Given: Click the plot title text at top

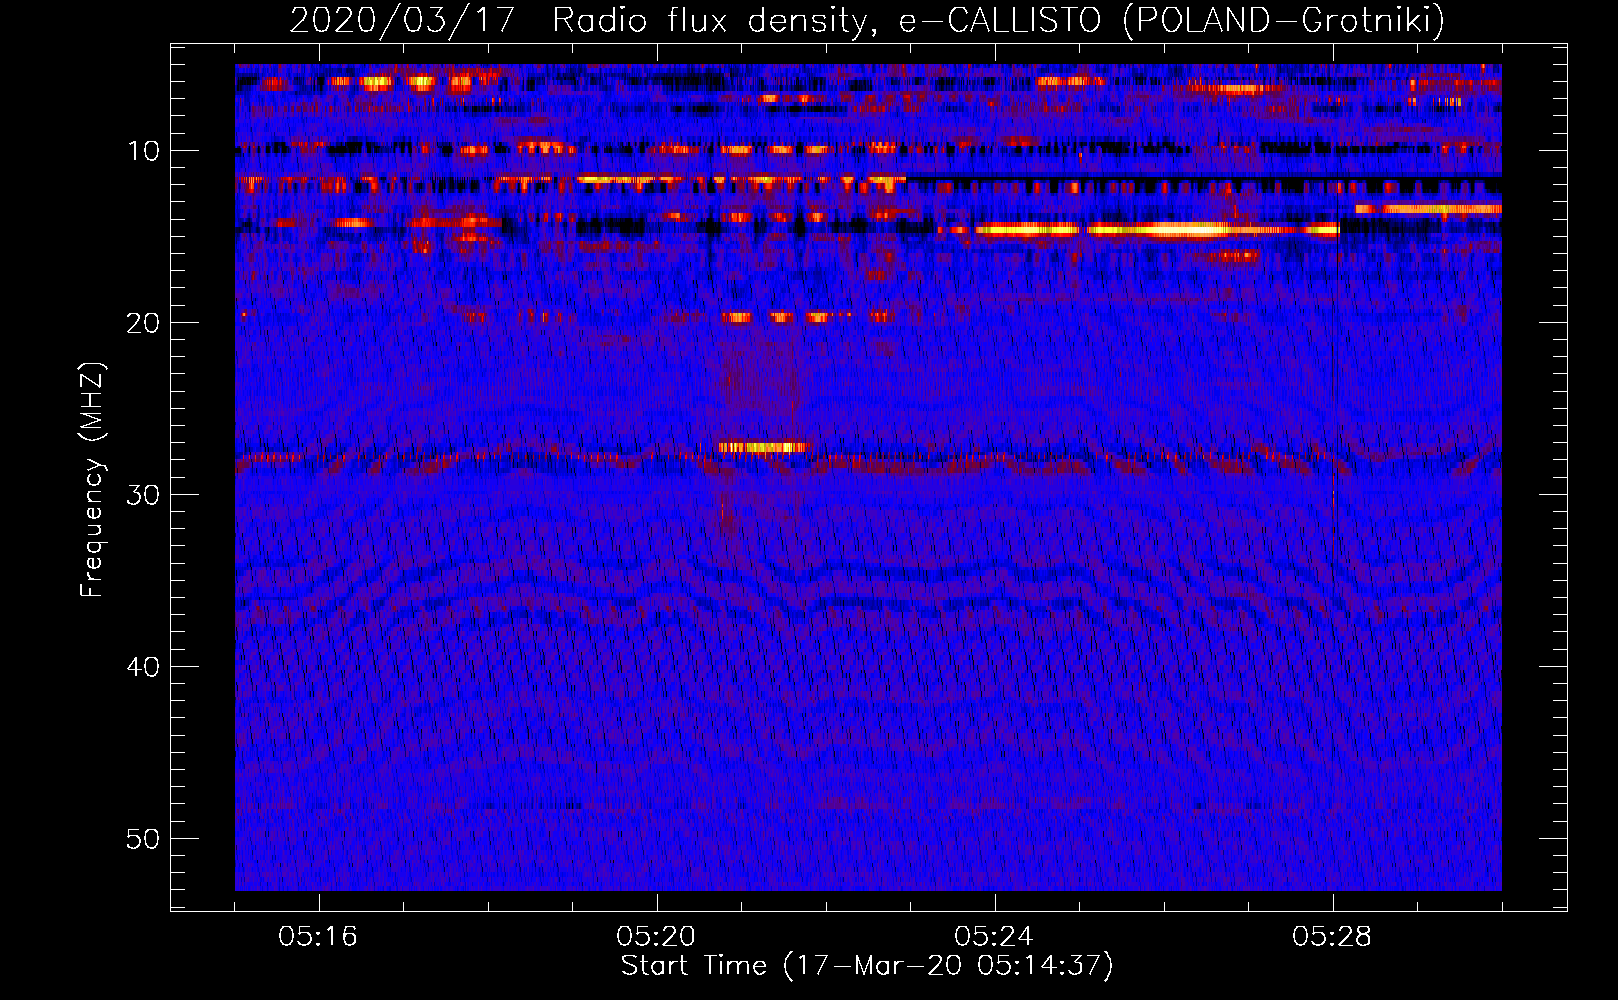Looking at the screenshot, I should pos(867,20).
